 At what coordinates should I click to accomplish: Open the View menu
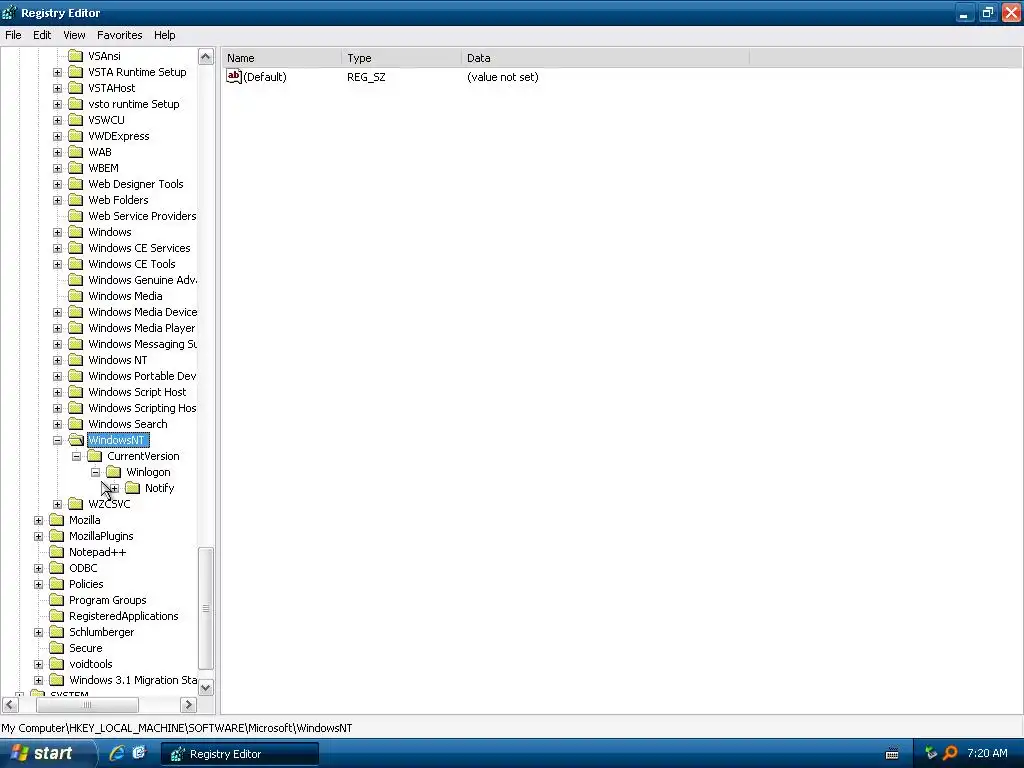[x=74, y=35]
